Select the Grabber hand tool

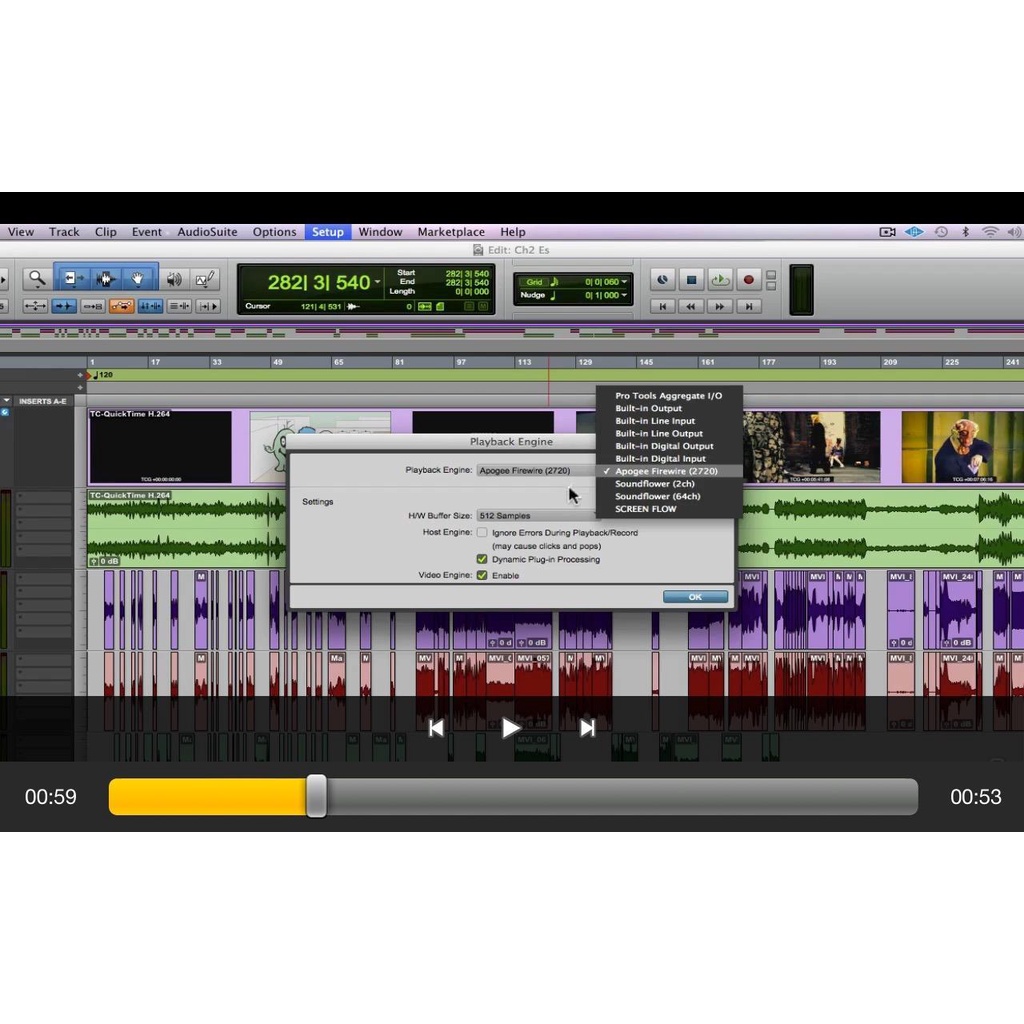pos(138,280)
